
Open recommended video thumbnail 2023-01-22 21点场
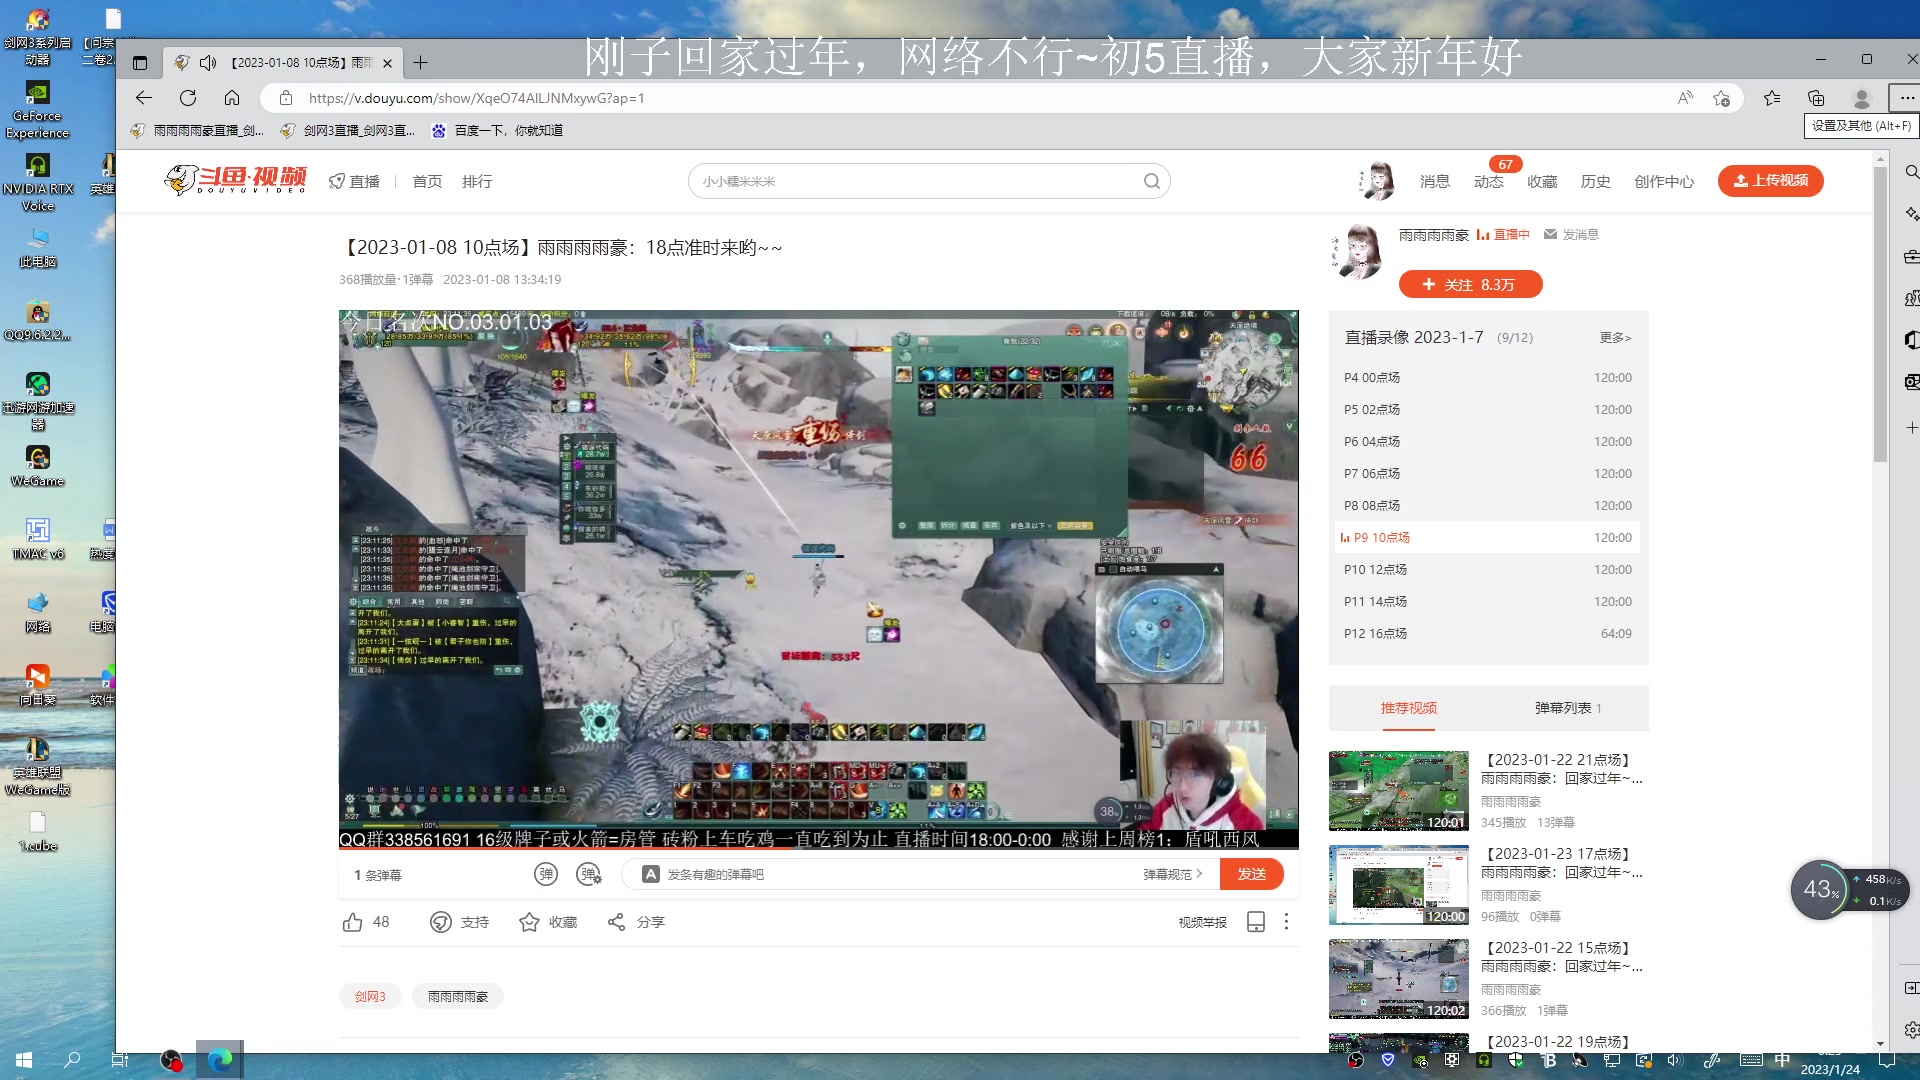[1399, 791]
